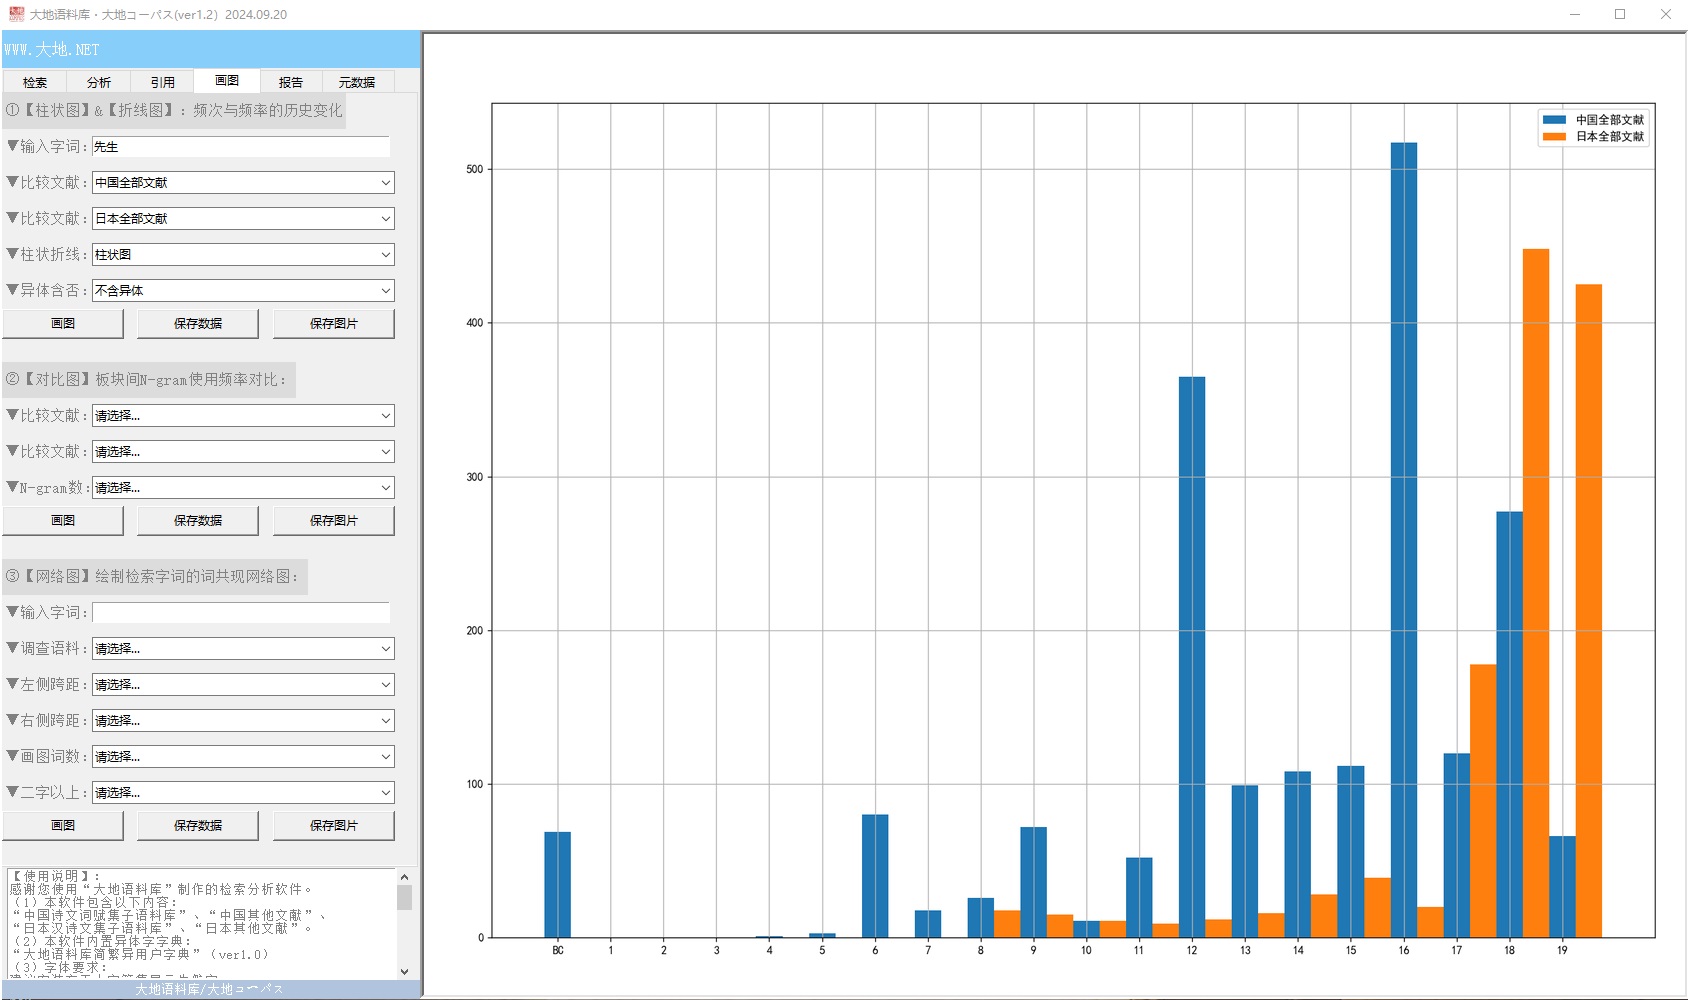Click 保存图片 in bar chart section
Viewport: 1688px width, 1000px height.
click(334, 323)
